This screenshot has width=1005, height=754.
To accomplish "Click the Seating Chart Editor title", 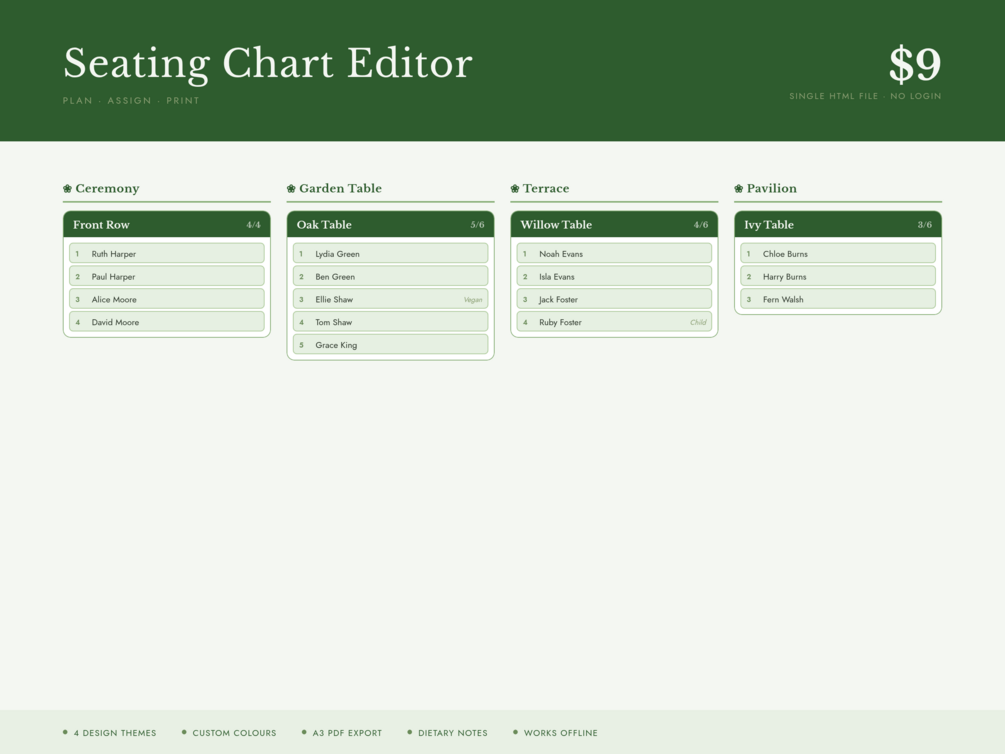I will pos(268,63).
